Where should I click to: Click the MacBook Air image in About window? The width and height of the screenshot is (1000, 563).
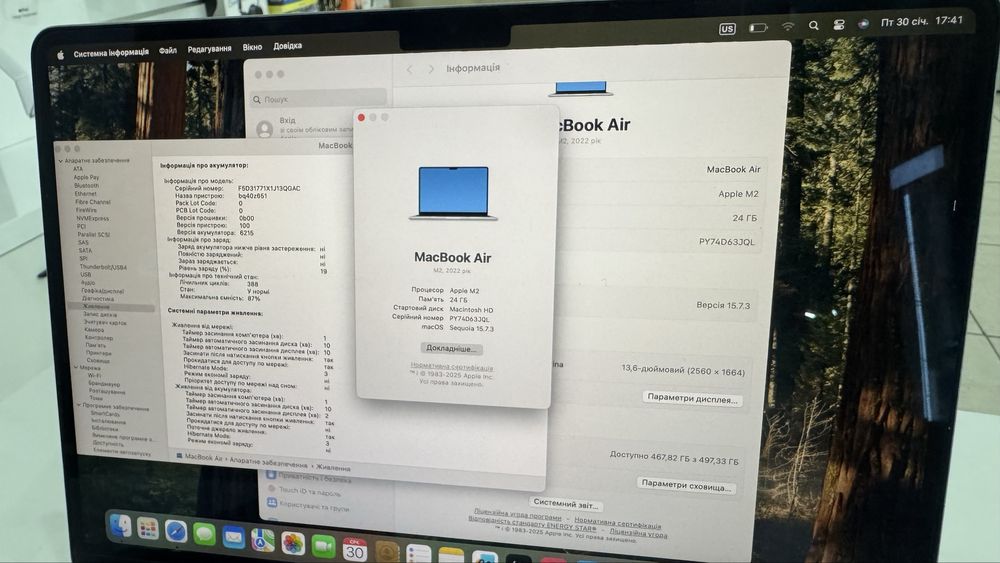pos(453,193)
